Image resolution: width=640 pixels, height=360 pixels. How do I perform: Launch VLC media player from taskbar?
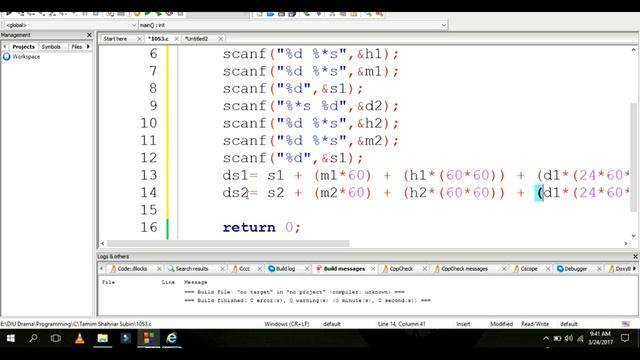pyautogui.click(x=80, y=338)
